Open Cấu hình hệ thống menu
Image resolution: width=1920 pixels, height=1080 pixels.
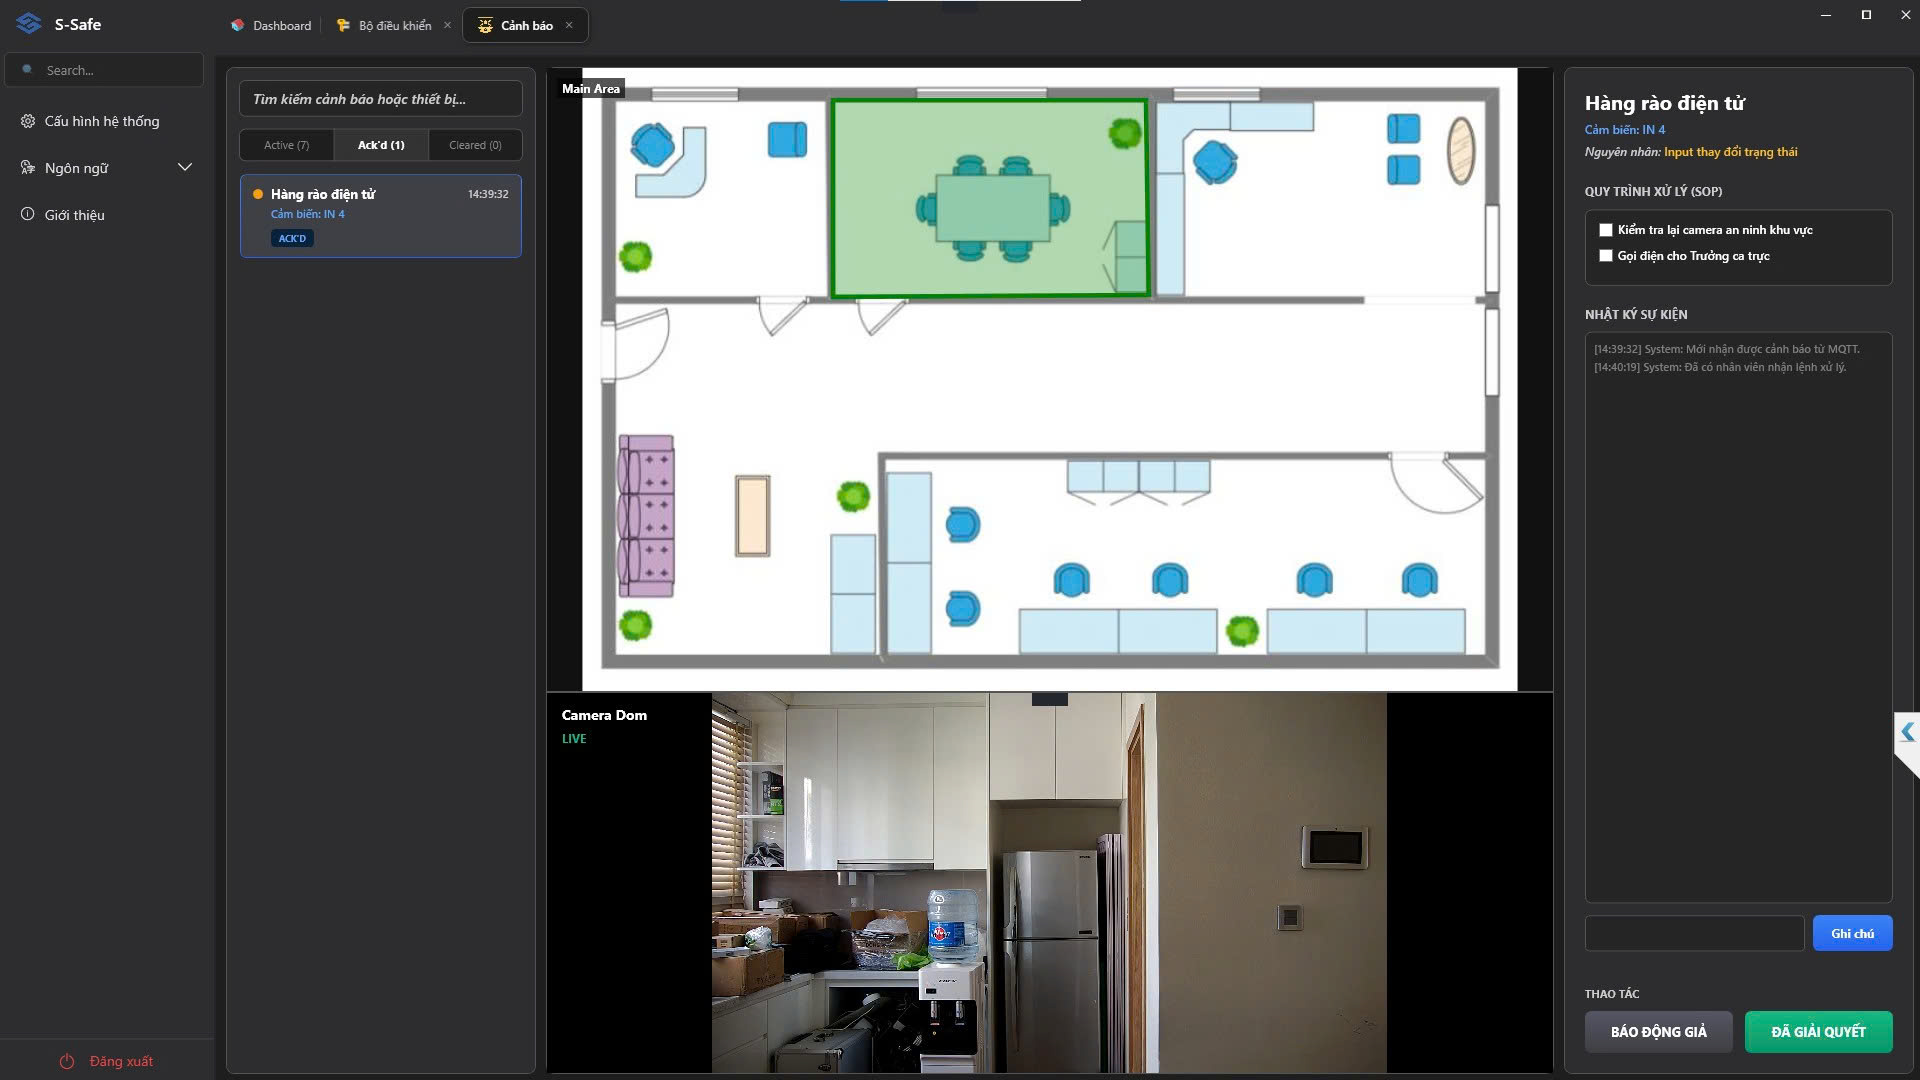(x=102, y=121)
